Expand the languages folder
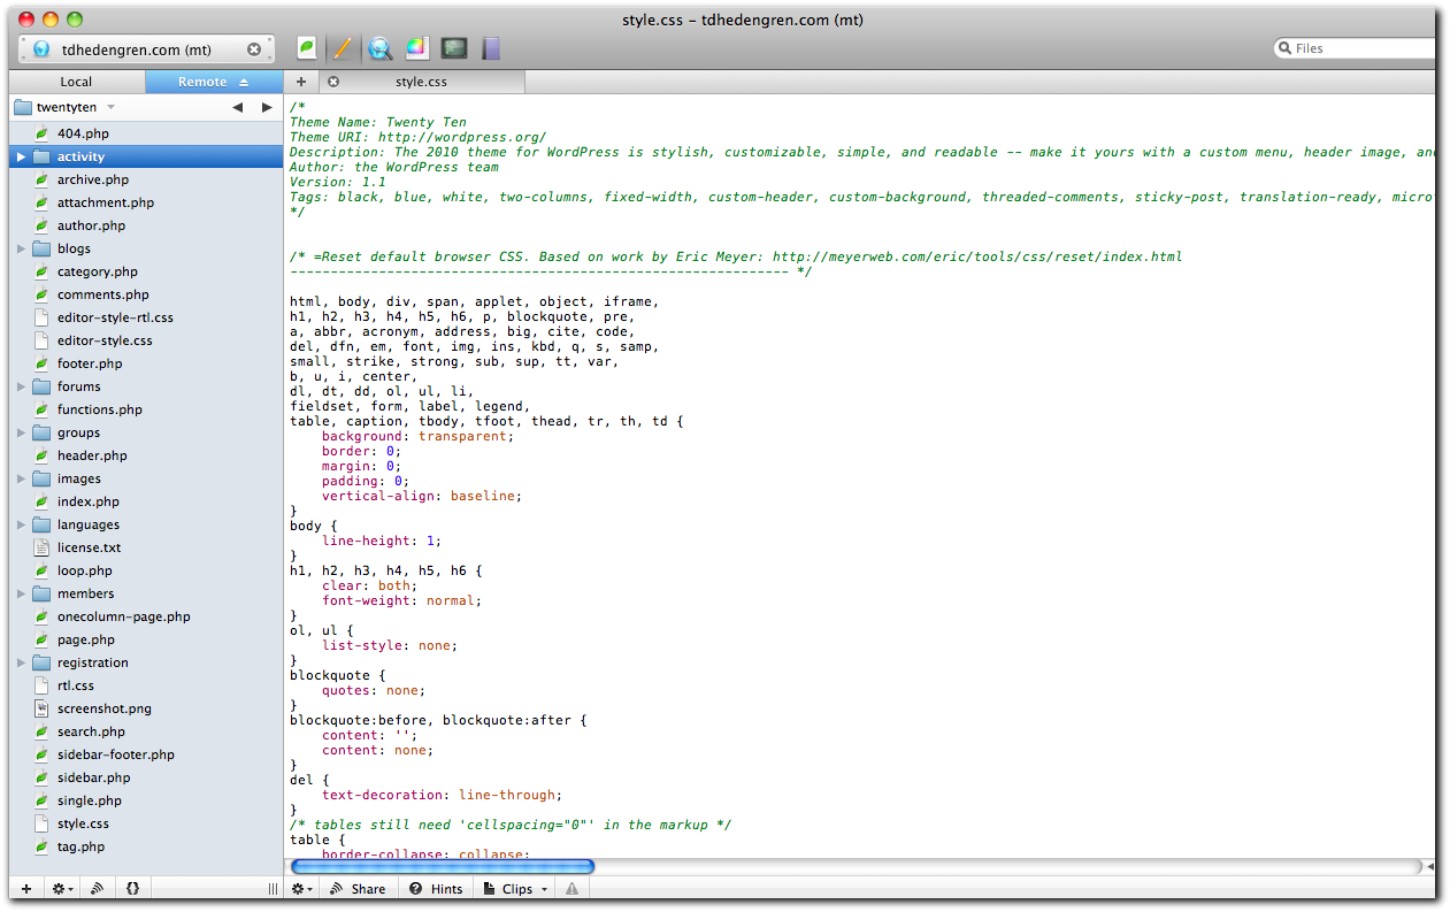 (21, 525)
